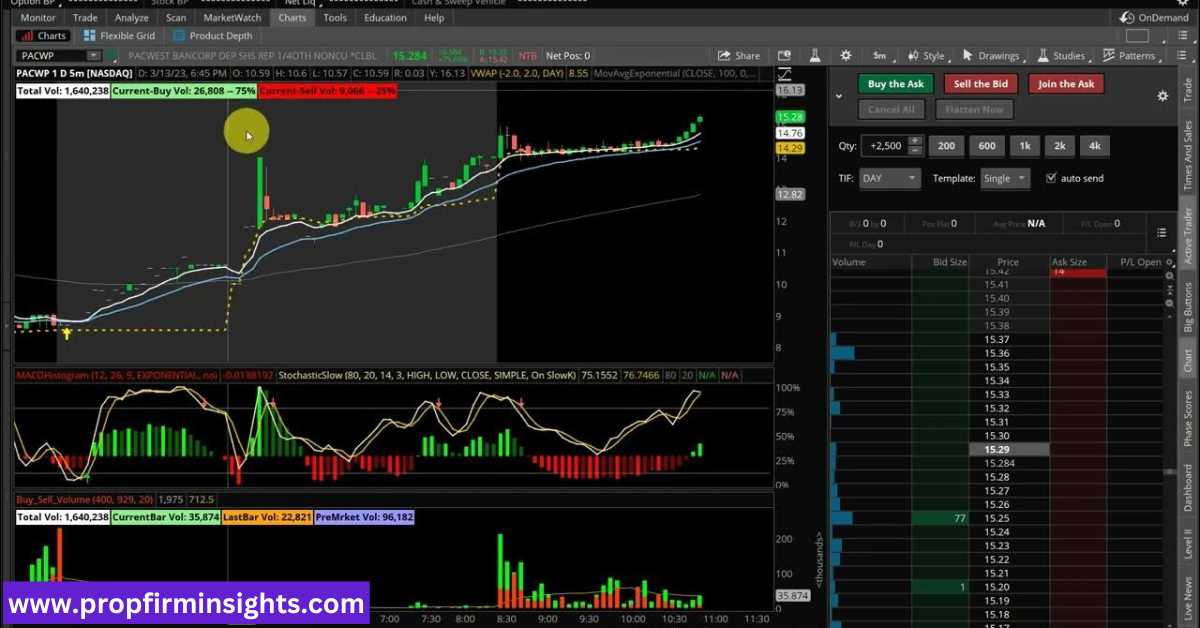Click the OnDemand button

[x=1154, y=18]
